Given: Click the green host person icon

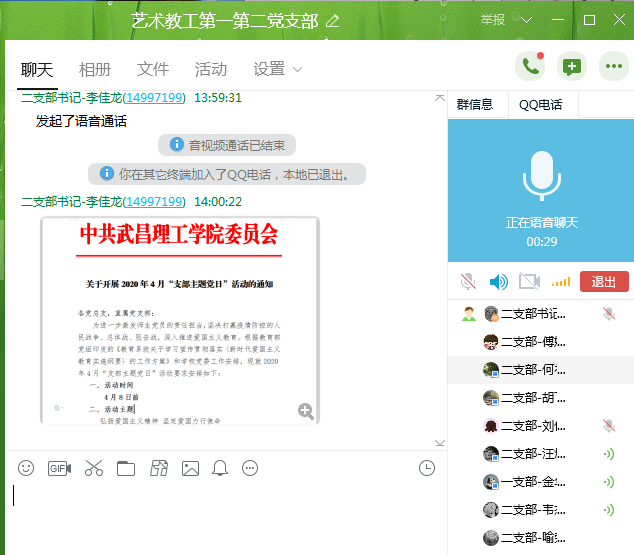Looking at the screenshot, I should click(x=469, y=314).
